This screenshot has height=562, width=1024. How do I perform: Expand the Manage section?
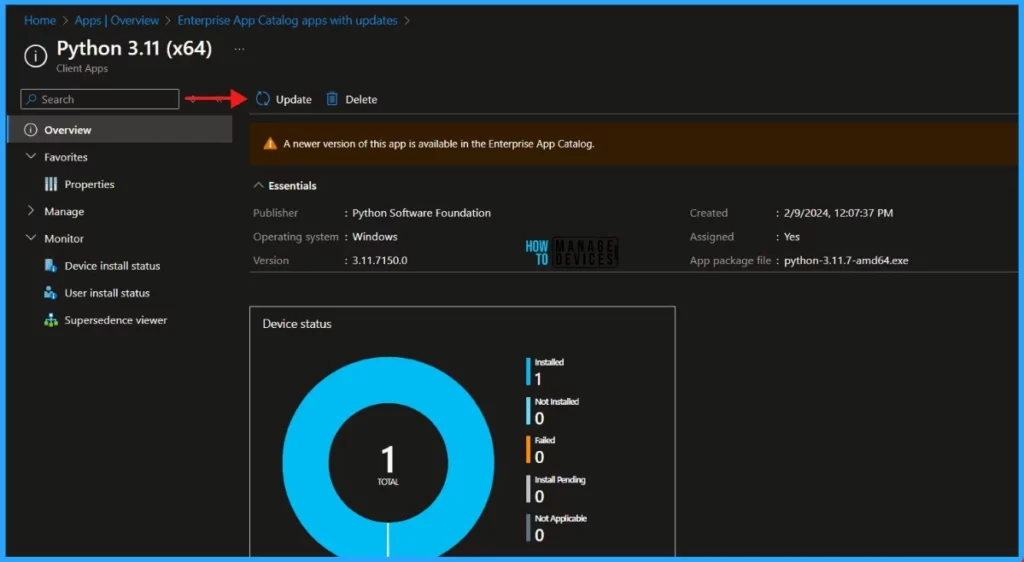31,211
